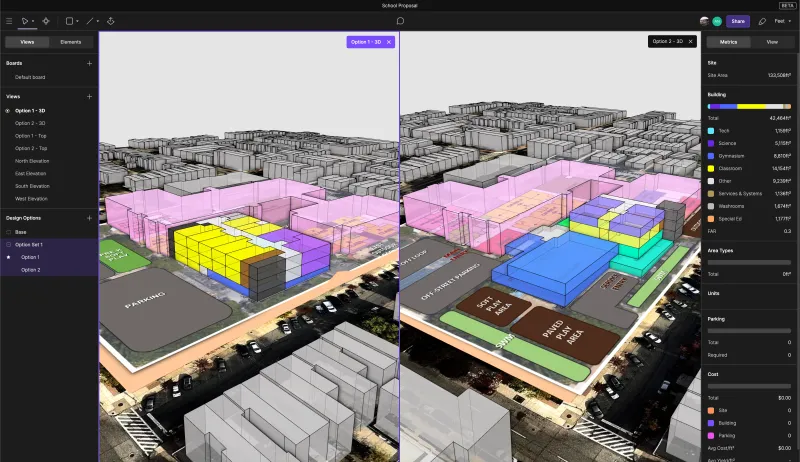Select the rectangle shape tool
The image size is (800, 462).
69,20
